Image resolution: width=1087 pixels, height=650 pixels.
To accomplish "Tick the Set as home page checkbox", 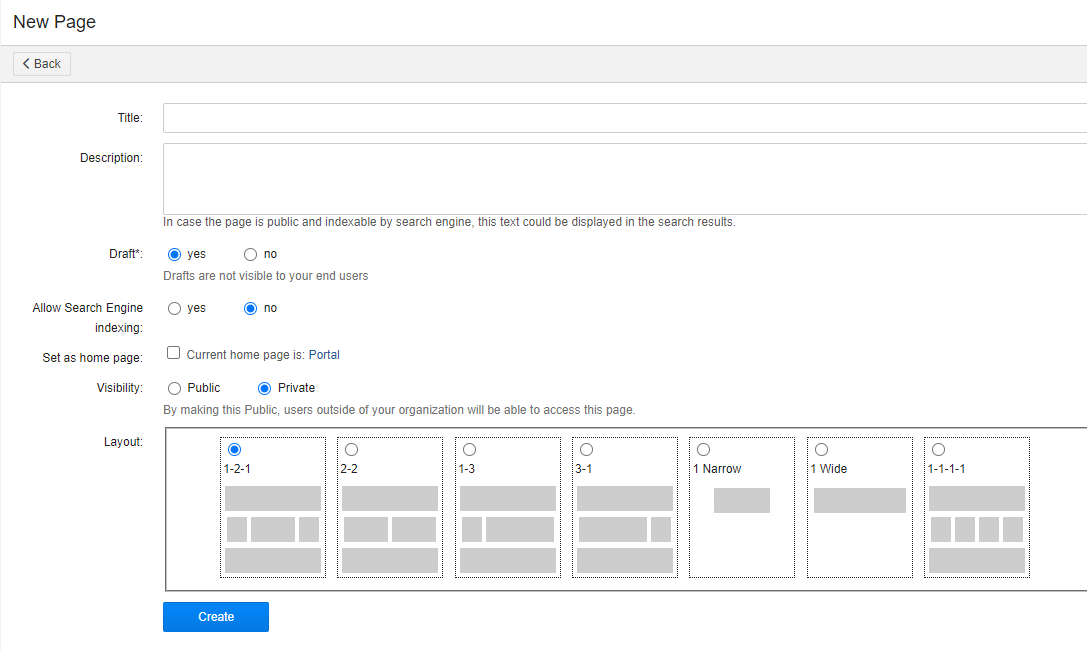I will 173,353.
